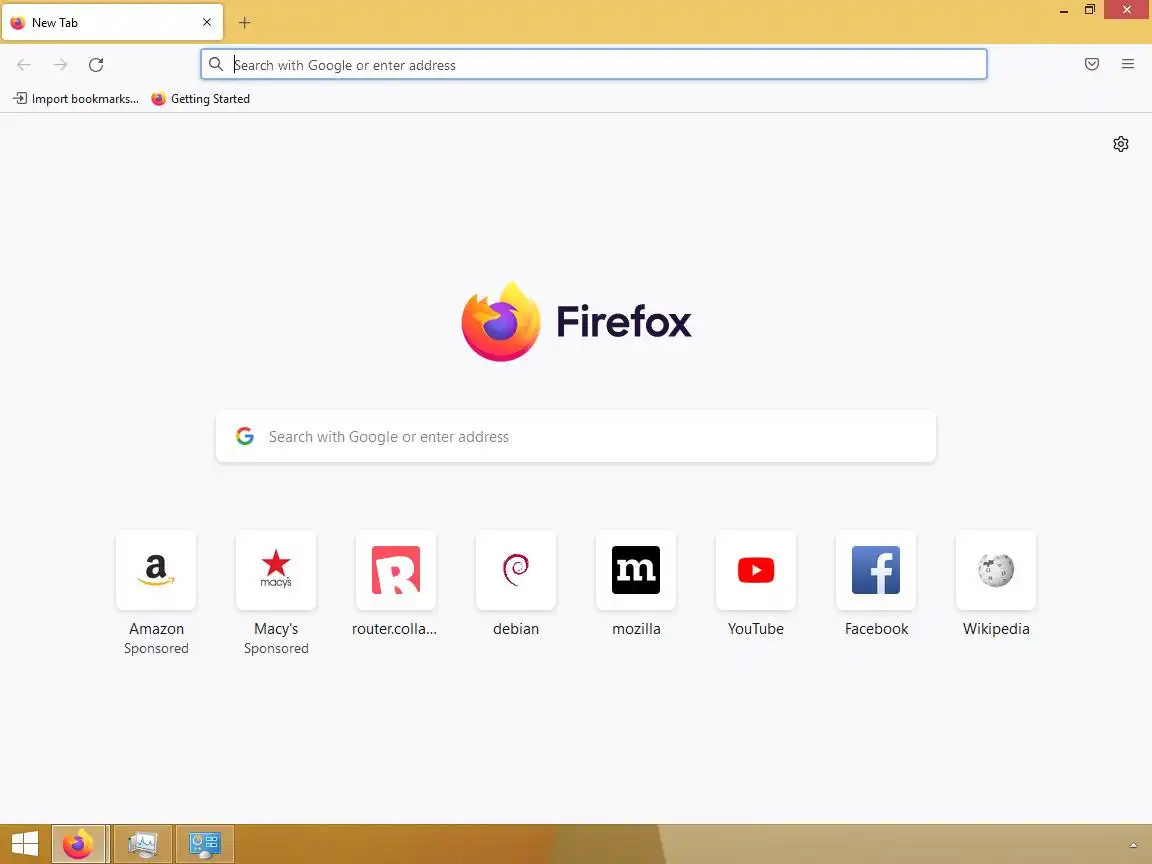Open the Windows Start button

(x=24, y=844)
